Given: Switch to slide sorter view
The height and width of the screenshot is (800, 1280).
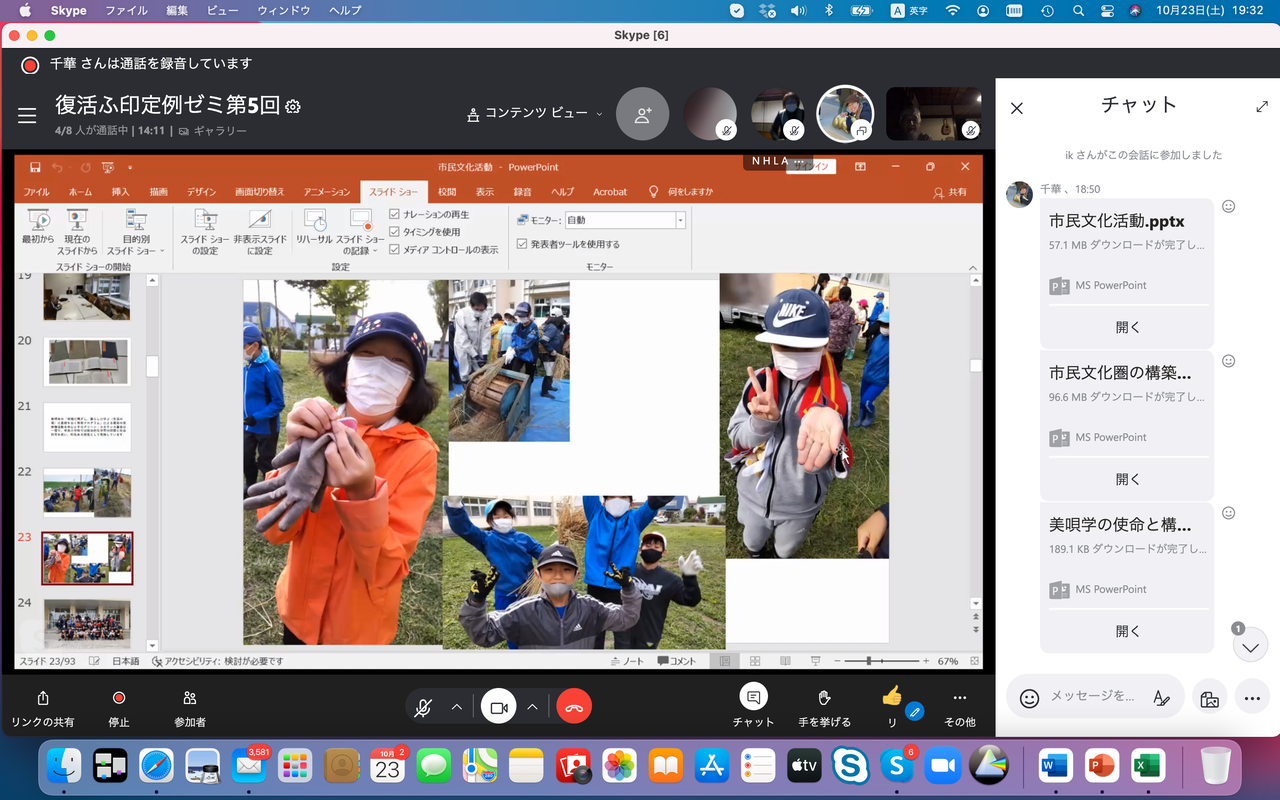Looking at the screenshot, I should point(755,661).
